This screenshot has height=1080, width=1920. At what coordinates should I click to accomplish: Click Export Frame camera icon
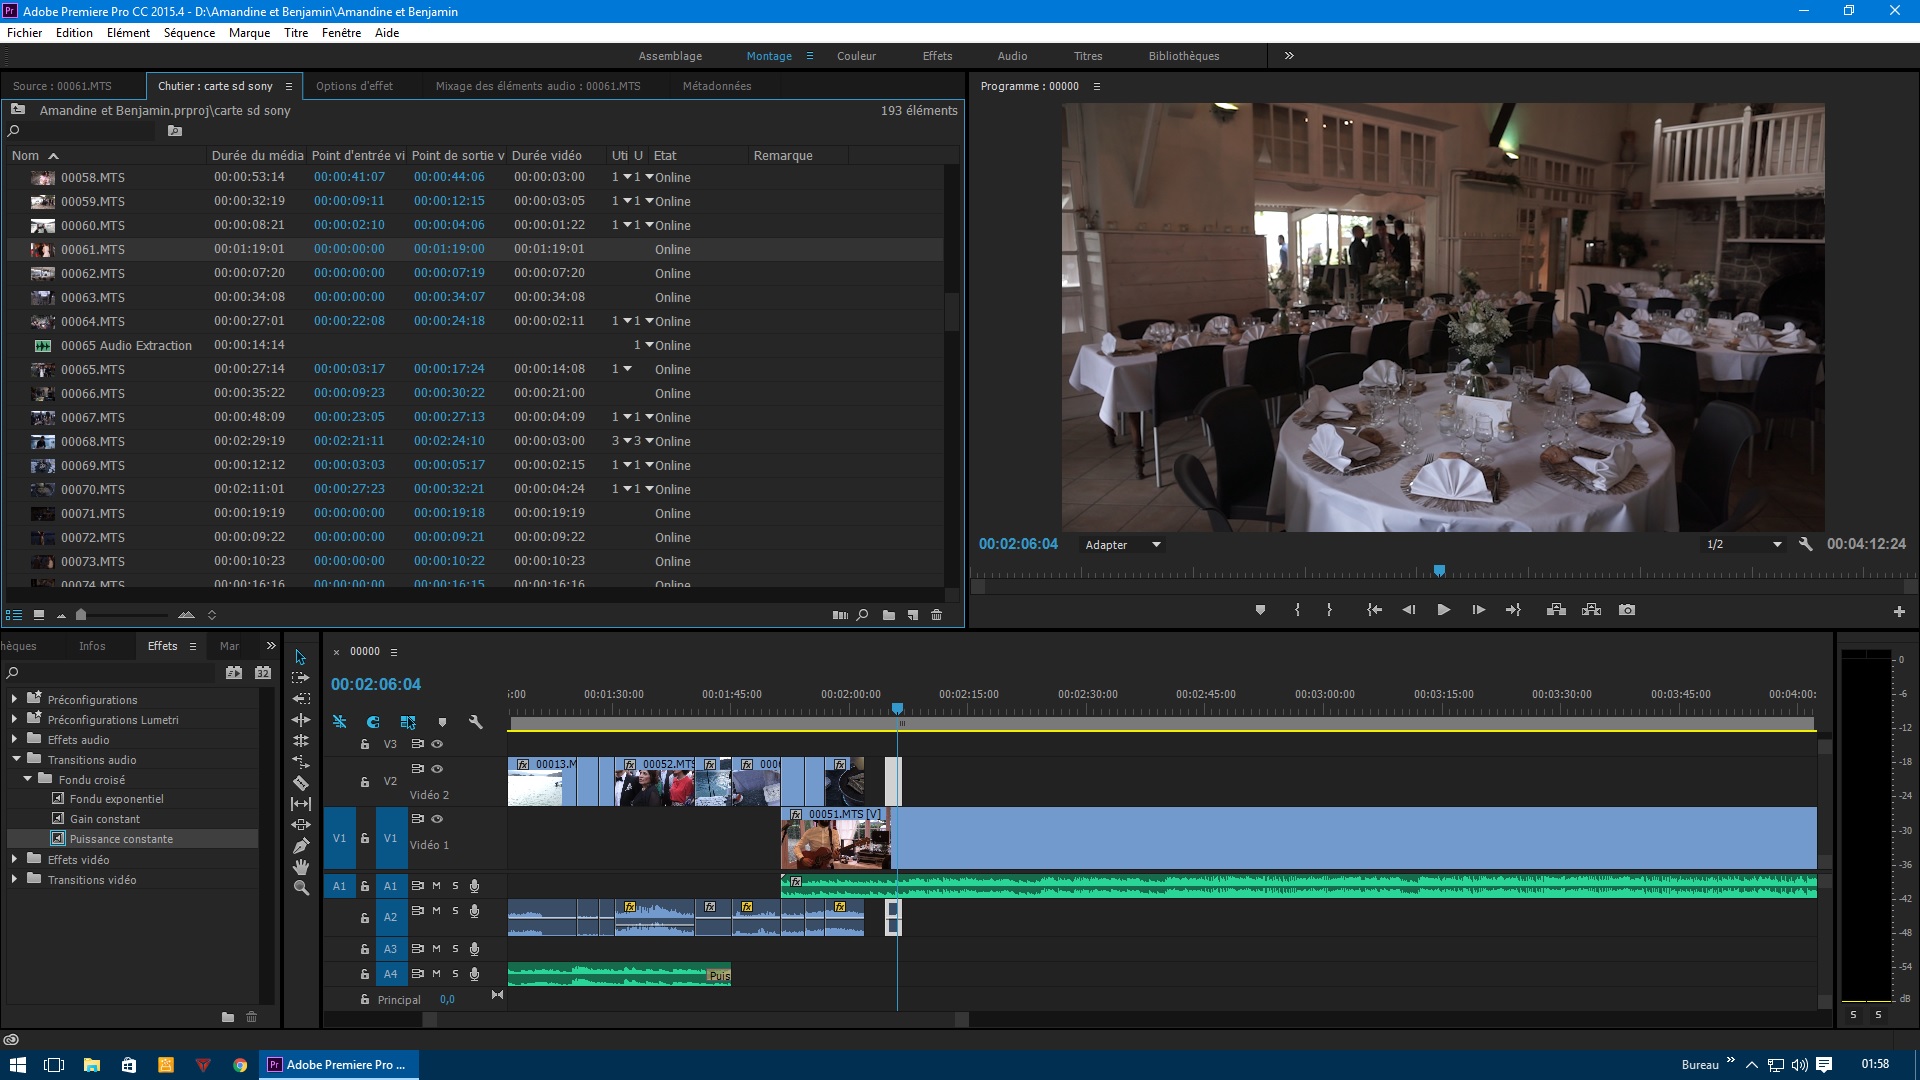click(1627, 610)
